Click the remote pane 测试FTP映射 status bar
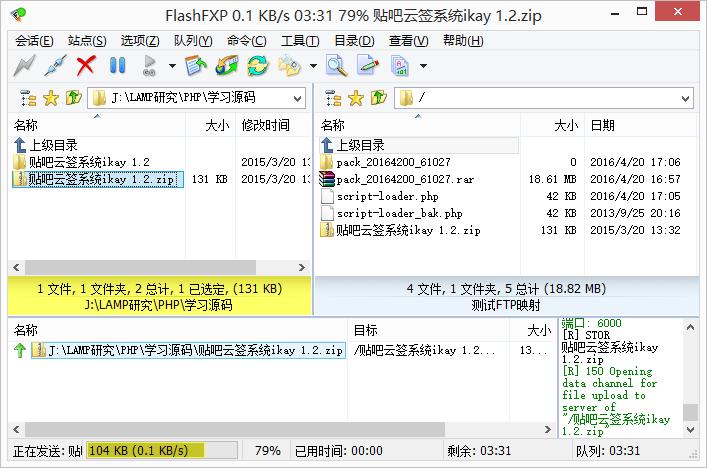 point(507,296)
